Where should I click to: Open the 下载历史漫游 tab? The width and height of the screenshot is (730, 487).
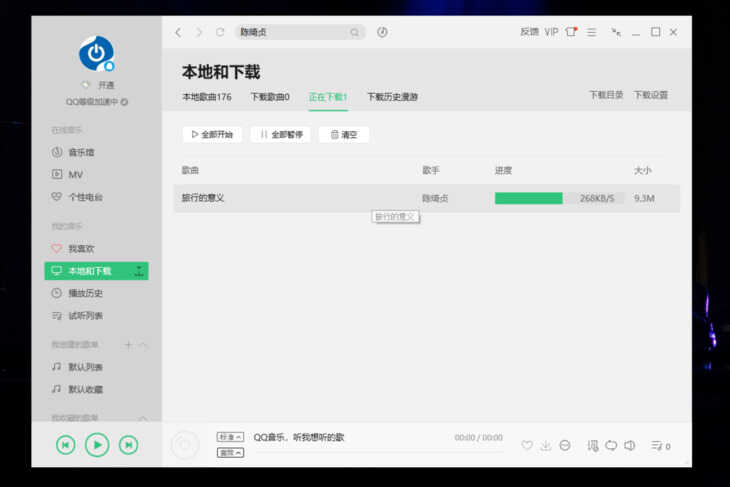(392, 97)
